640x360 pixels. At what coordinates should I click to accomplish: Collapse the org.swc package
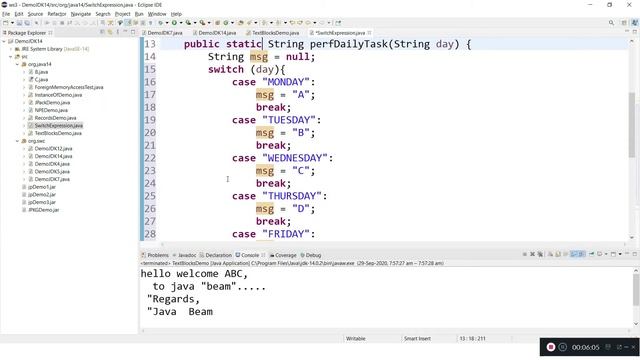click(x=18, y=141)
